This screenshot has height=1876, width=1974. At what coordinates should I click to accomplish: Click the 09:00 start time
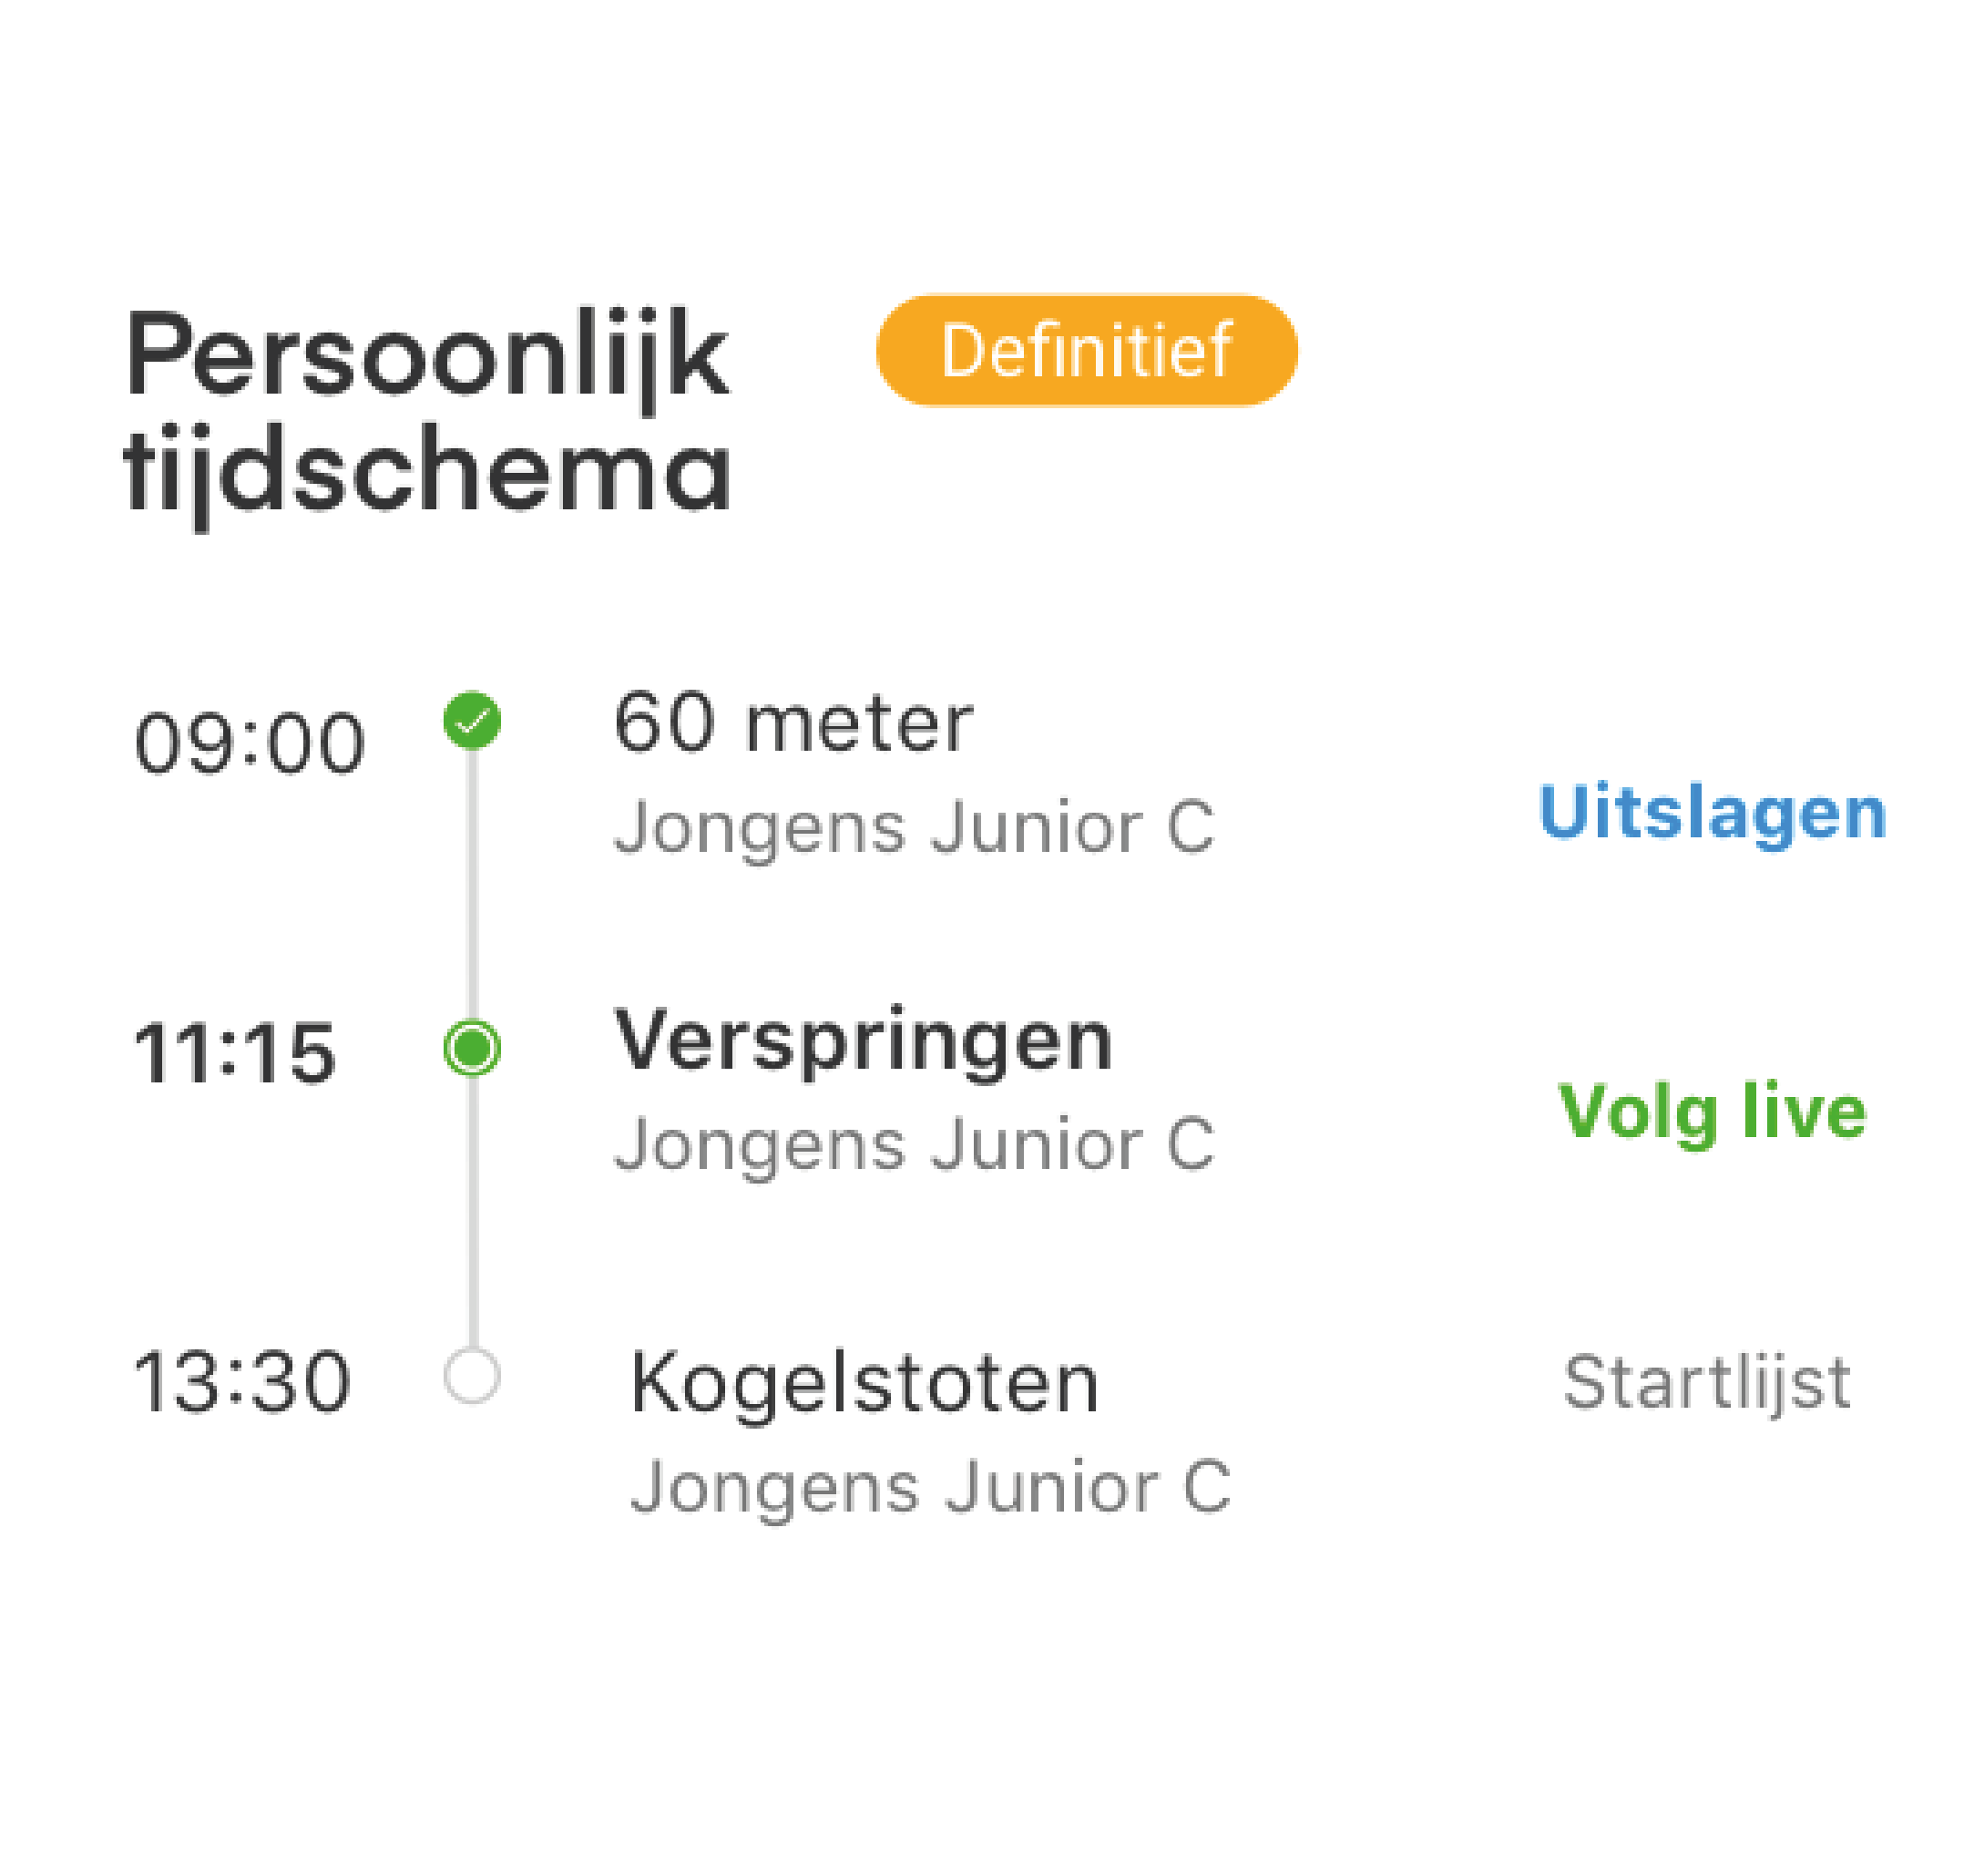point(250,744)
